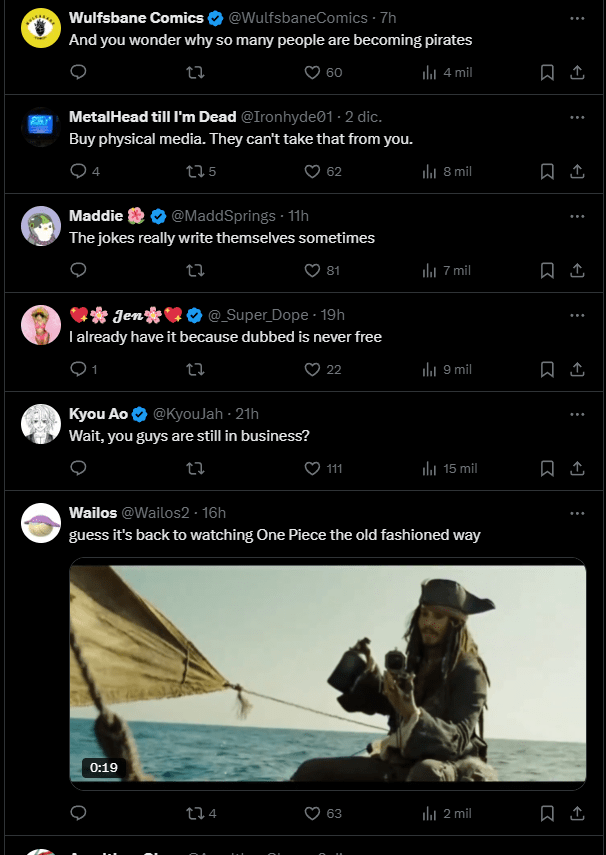The width and height of the screenshot is (606, 855).
Task: Open the 21h timestamp on Kyou Ao's tweet
Action: pyautogui.click(x=247, y=414)
